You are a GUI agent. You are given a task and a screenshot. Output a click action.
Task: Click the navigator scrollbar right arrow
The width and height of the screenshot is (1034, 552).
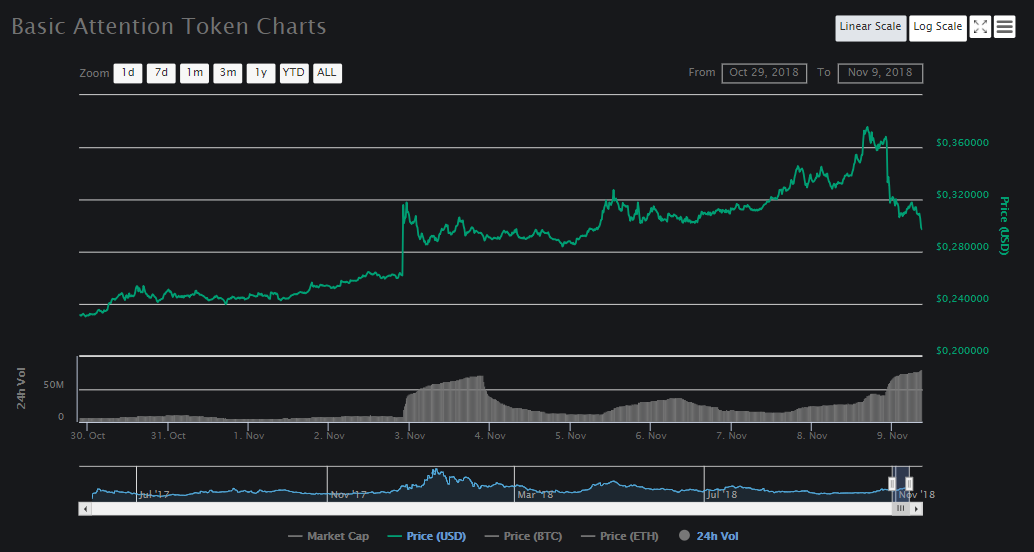(917, 509)
